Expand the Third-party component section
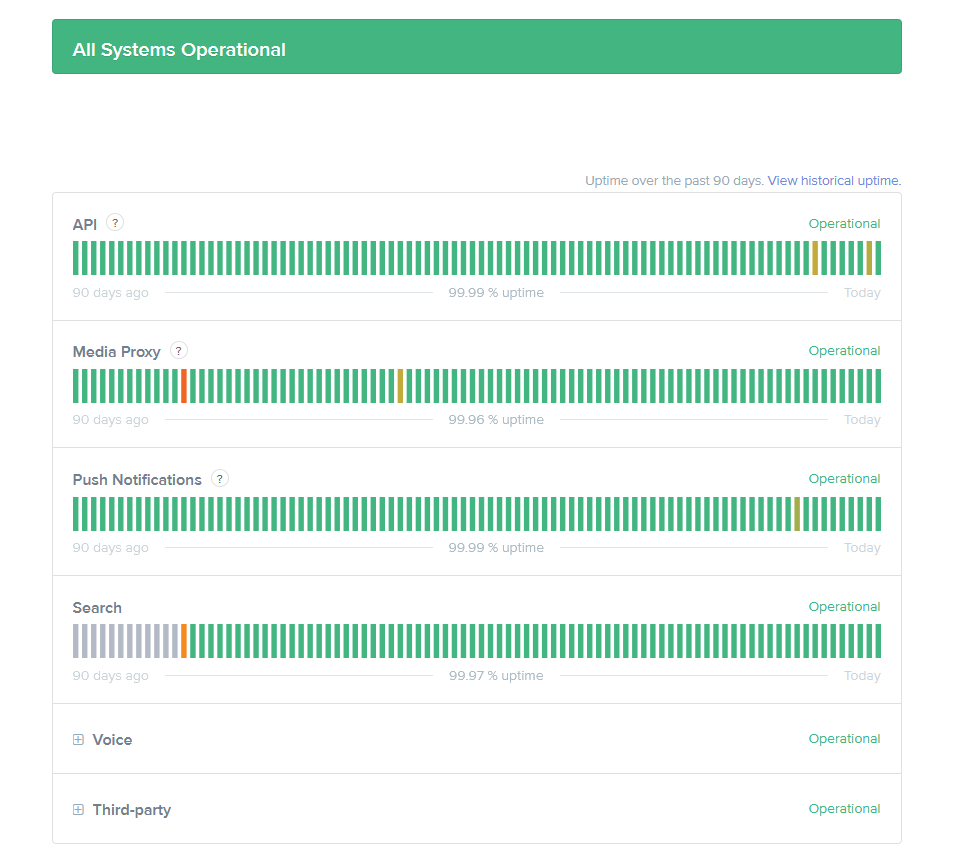 [x=78, y=809]
